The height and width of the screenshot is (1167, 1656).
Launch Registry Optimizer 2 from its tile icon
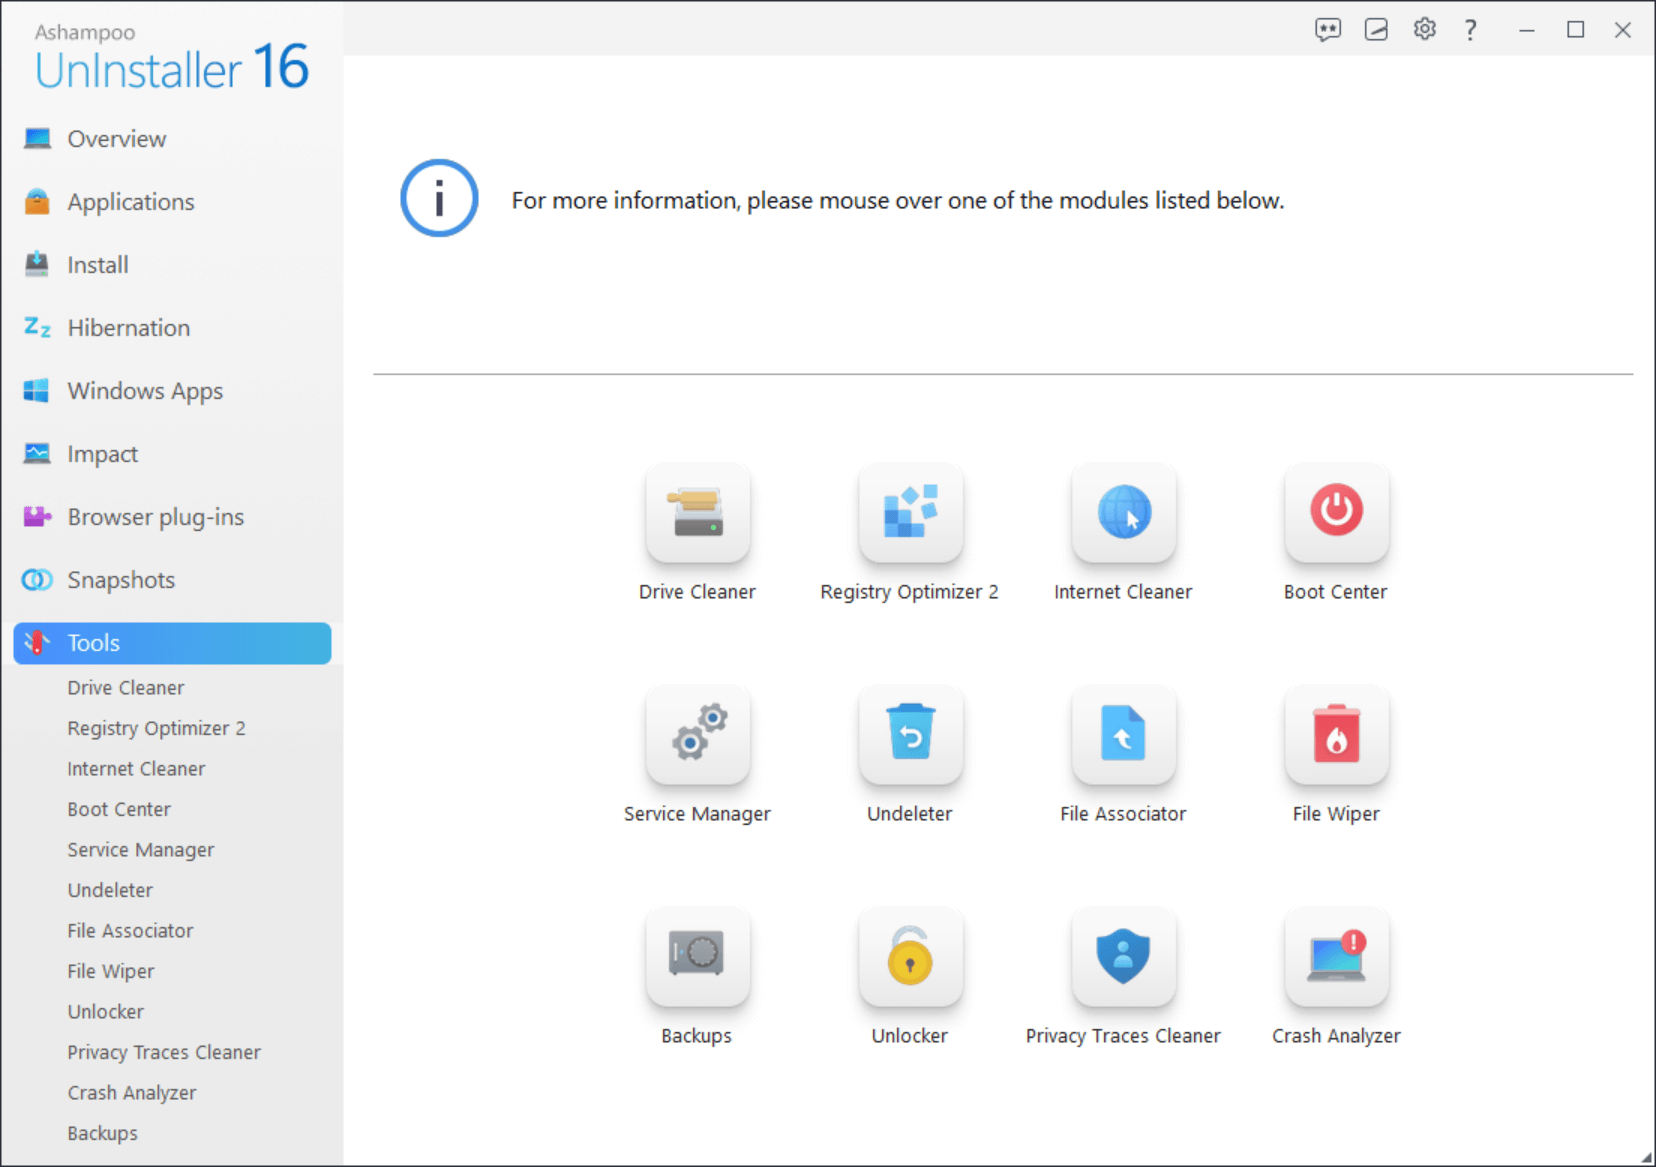[x=910, y=513]
